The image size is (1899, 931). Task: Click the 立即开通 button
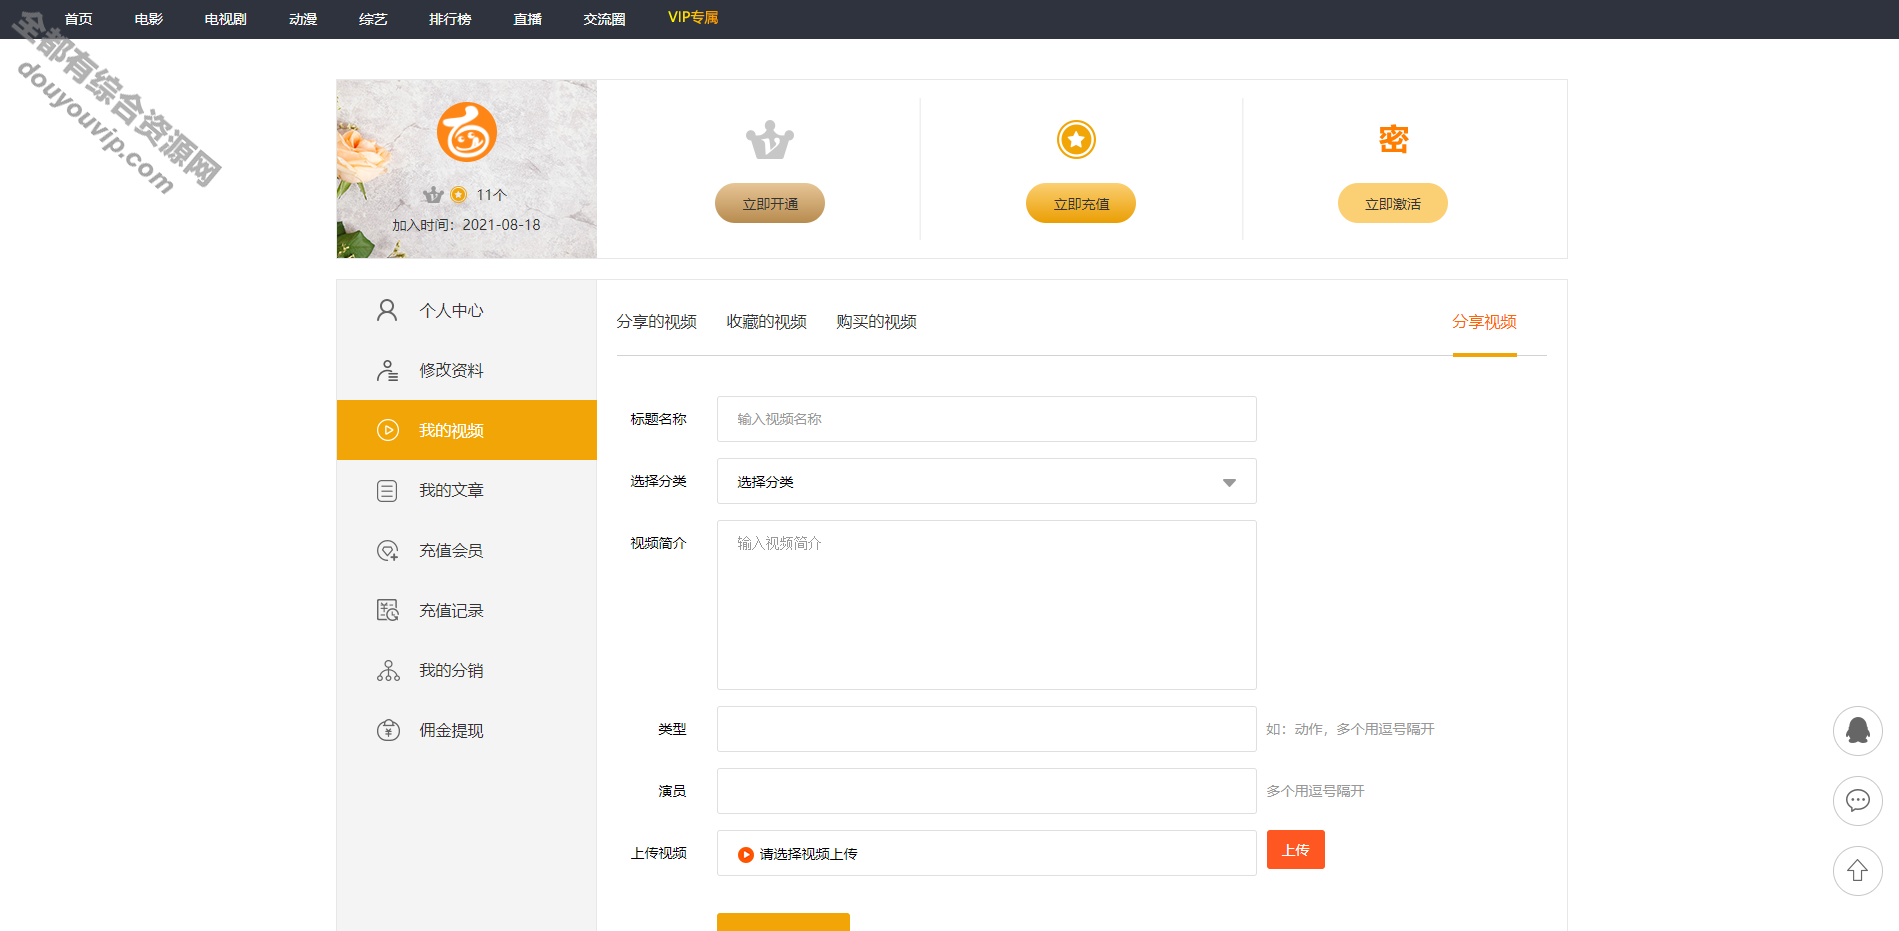pyautogui.click(x=770, y=203)
